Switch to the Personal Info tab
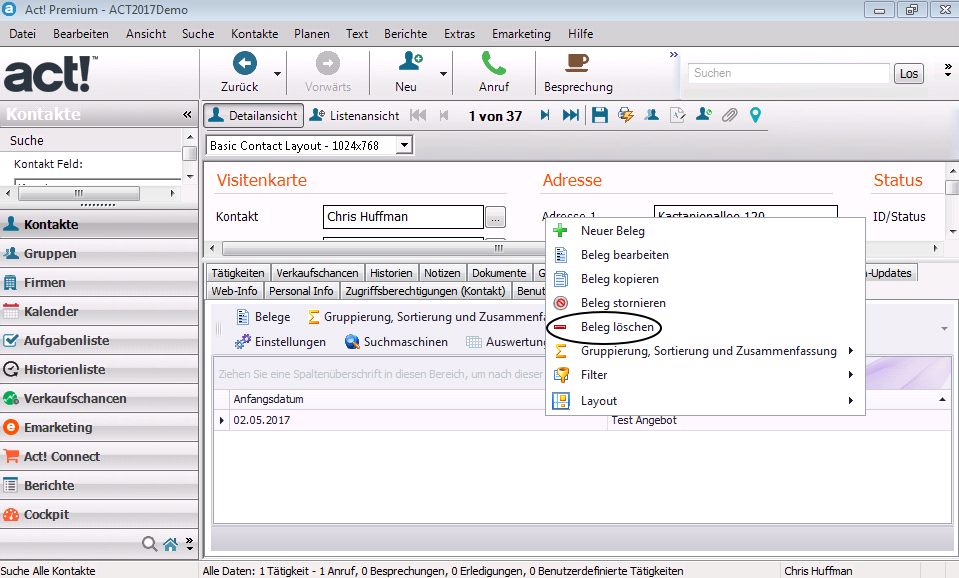959x578 pixels. pyautogui.click(x=301, y=291)
